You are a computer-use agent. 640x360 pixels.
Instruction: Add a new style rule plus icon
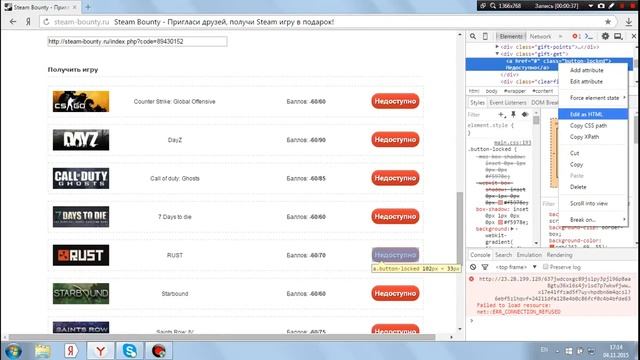click(x=501, y=115)
